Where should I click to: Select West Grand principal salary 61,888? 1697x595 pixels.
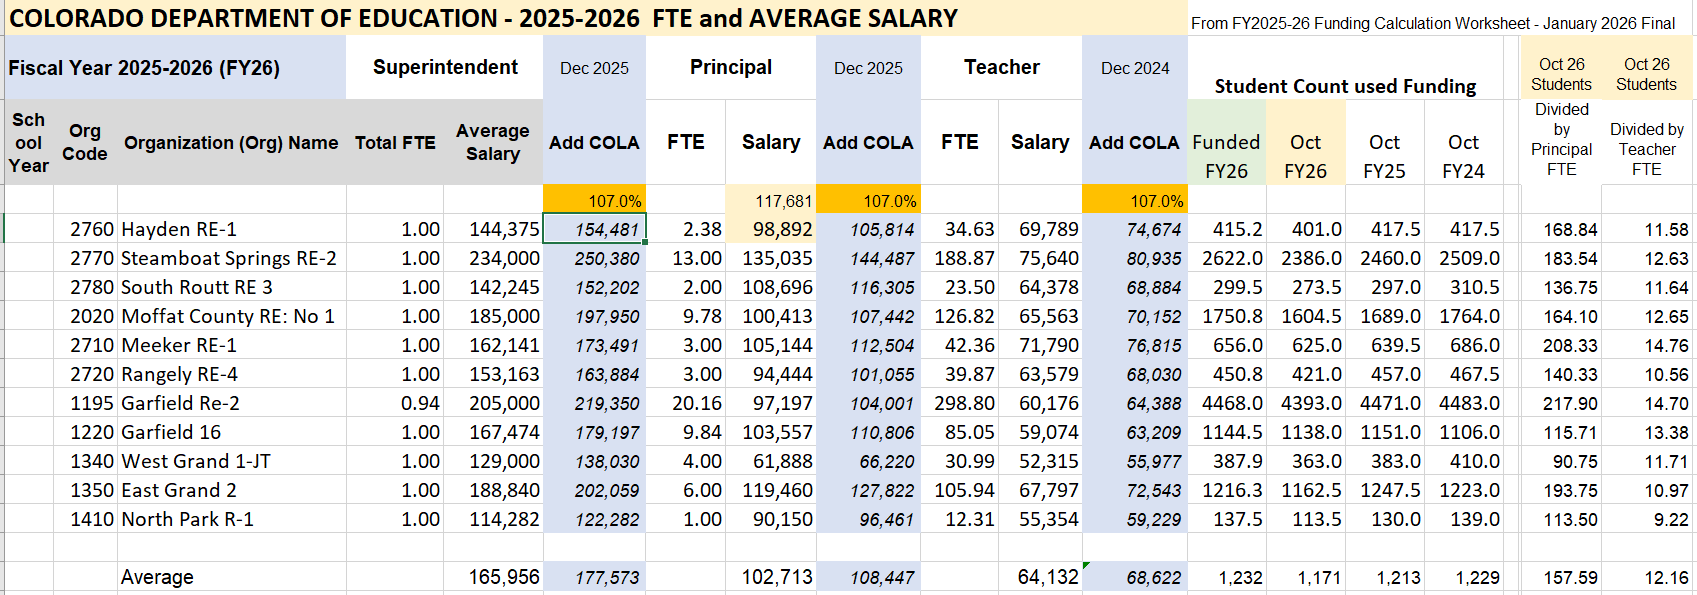click(x=770, y=461)
